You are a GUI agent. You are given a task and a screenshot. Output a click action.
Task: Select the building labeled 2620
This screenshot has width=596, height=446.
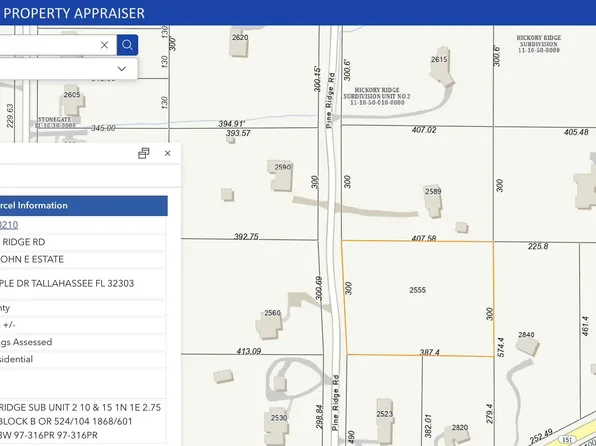pyautogui.click(x=239, y=44)
